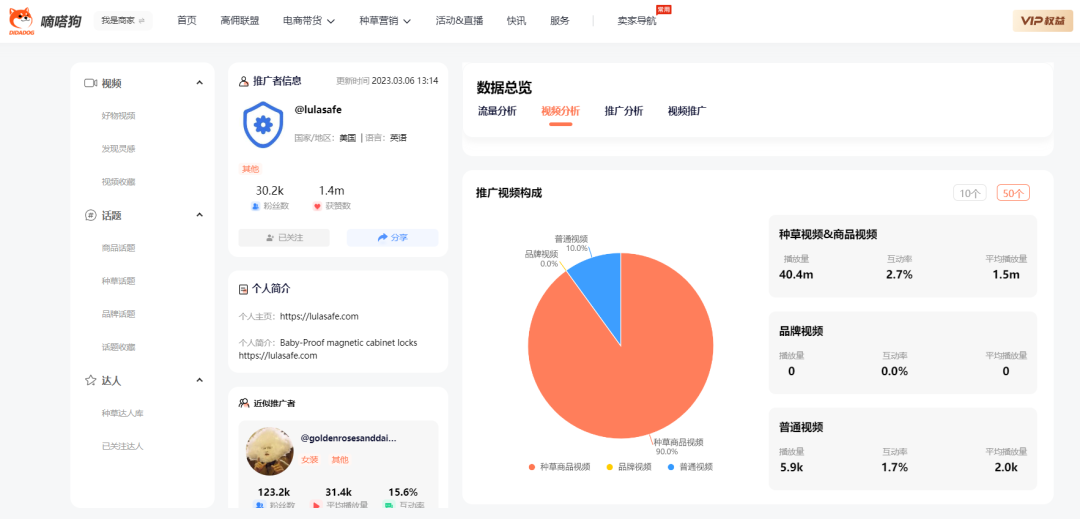Click the star icon beside 达人

coord(90,380)
